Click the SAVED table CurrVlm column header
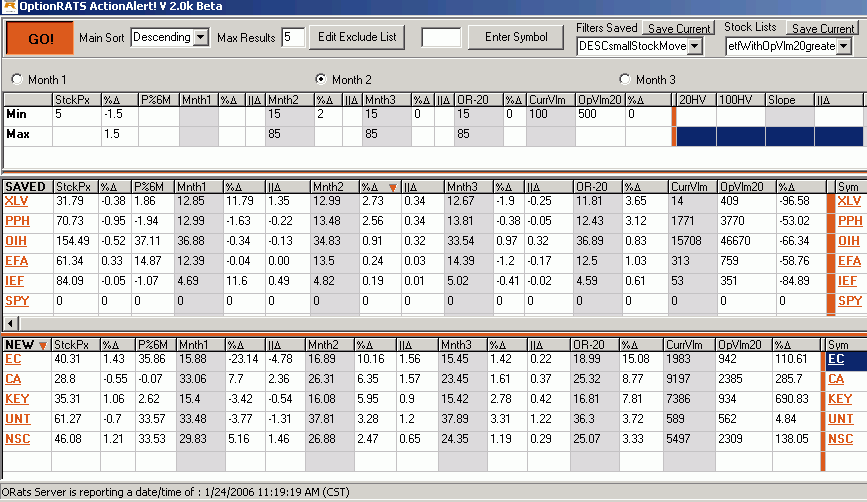This screenshot has height=502, width=867. [692, 187]
